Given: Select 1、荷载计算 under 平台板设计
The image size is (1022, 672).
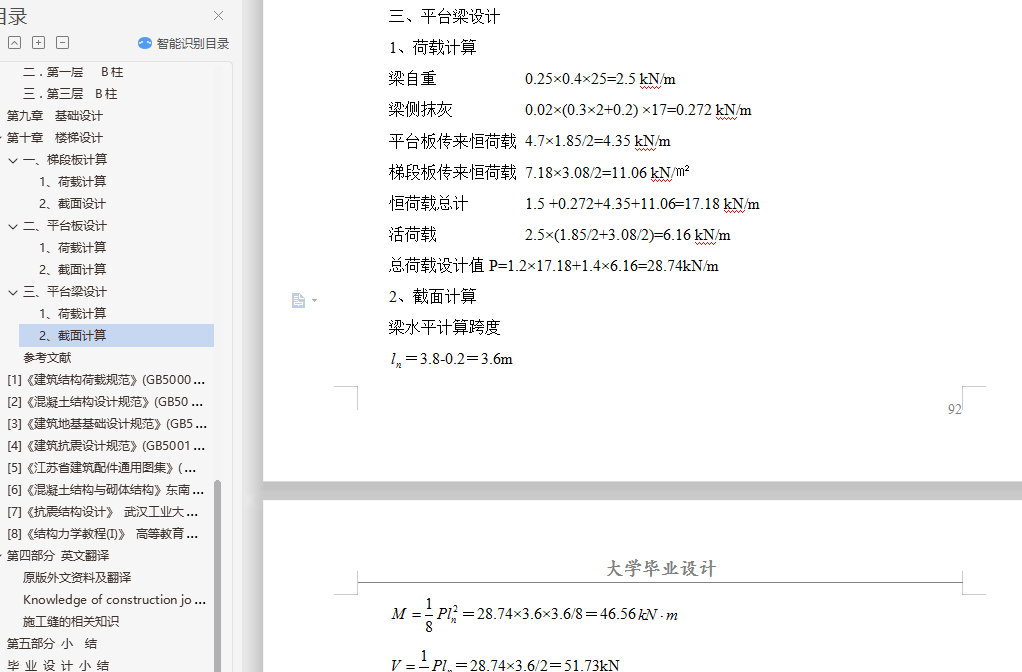Looking at the screenshot, I should click(72, 248).
